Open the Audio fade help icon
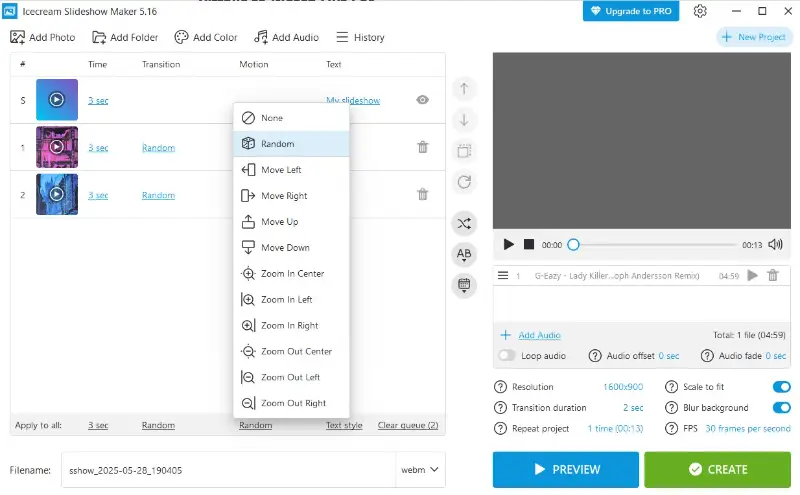This screenshot has height=495, width=800. click(x=707, y=356)
